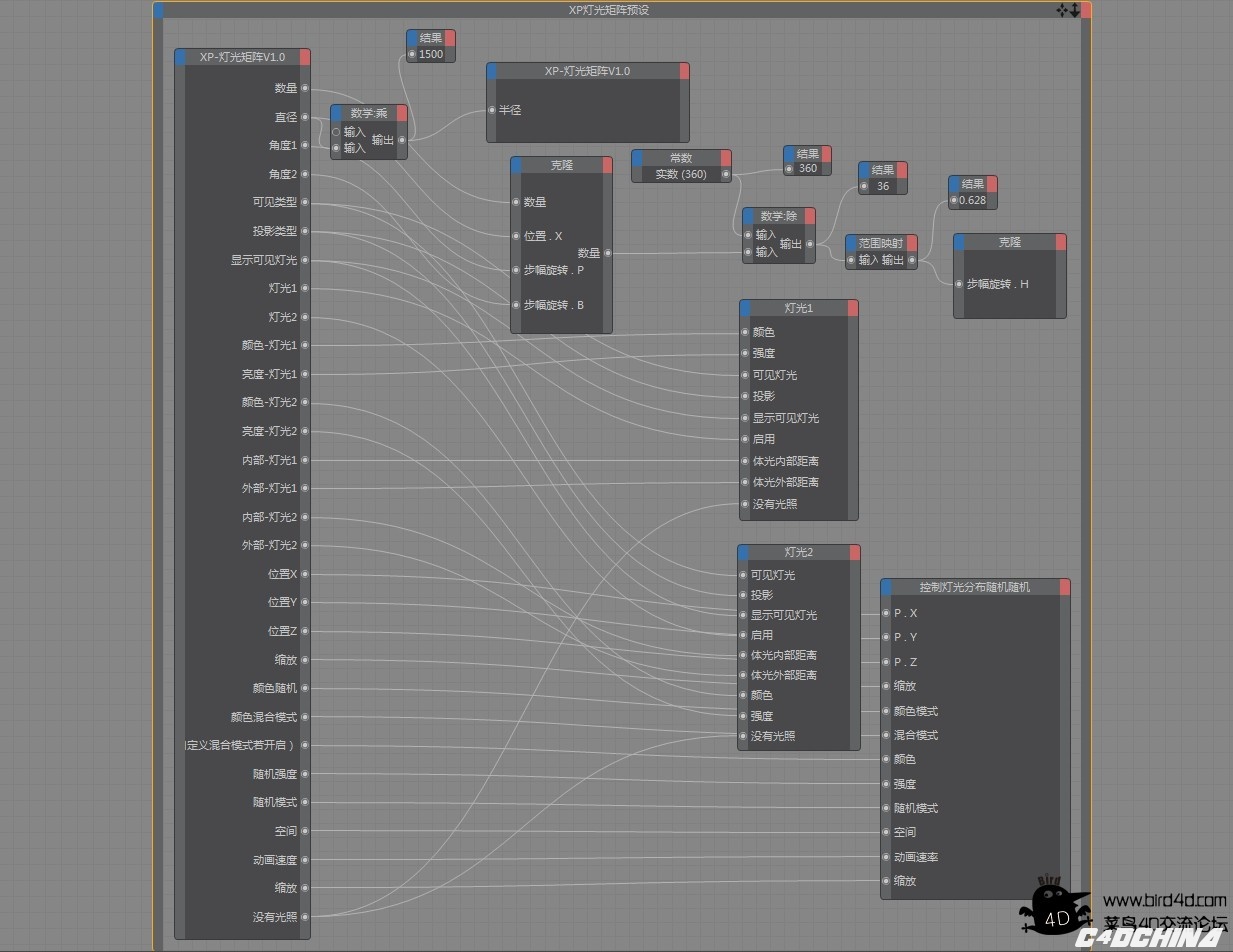Click red corner of 结果 36 node

902,170
